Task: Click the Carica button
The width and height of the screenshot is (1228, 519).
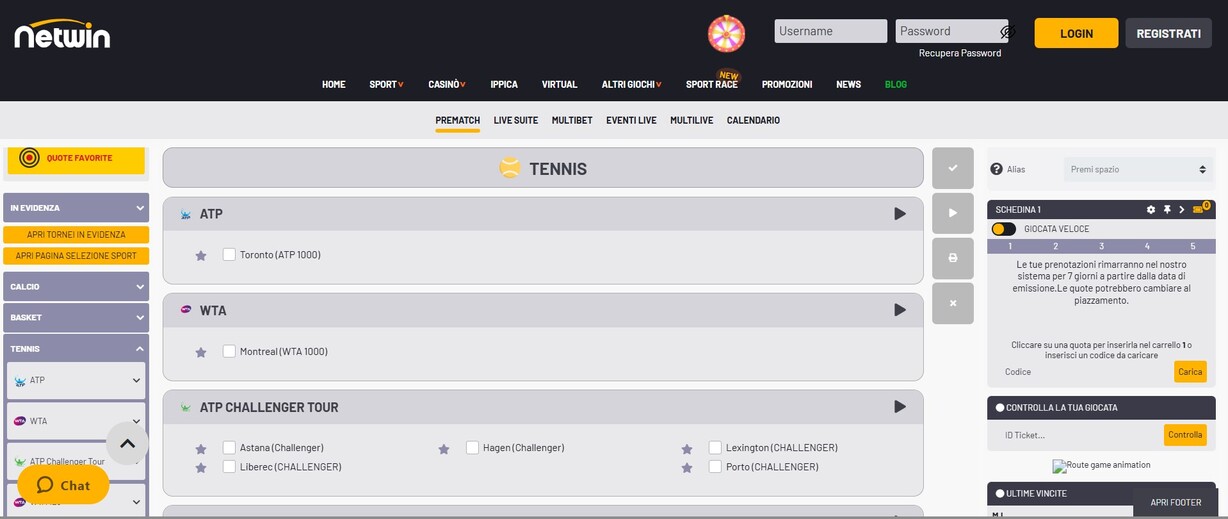Action: click(1190, 372)
